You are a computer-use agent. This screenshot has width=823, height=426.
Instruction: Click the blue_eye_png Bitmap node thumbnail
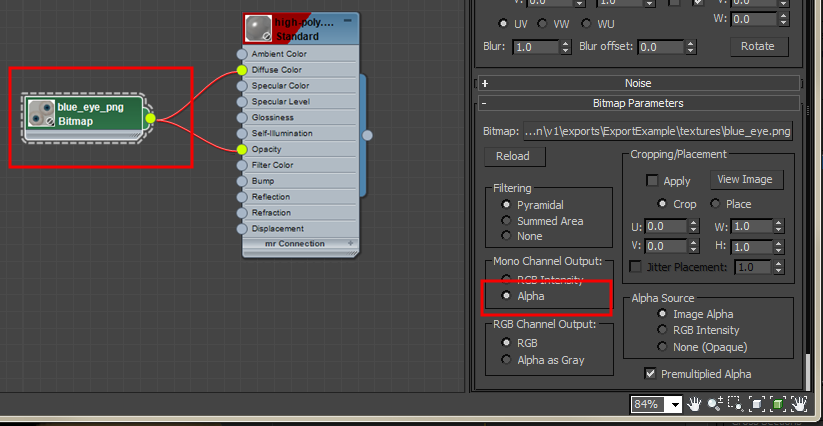click(x=41, y=113)
